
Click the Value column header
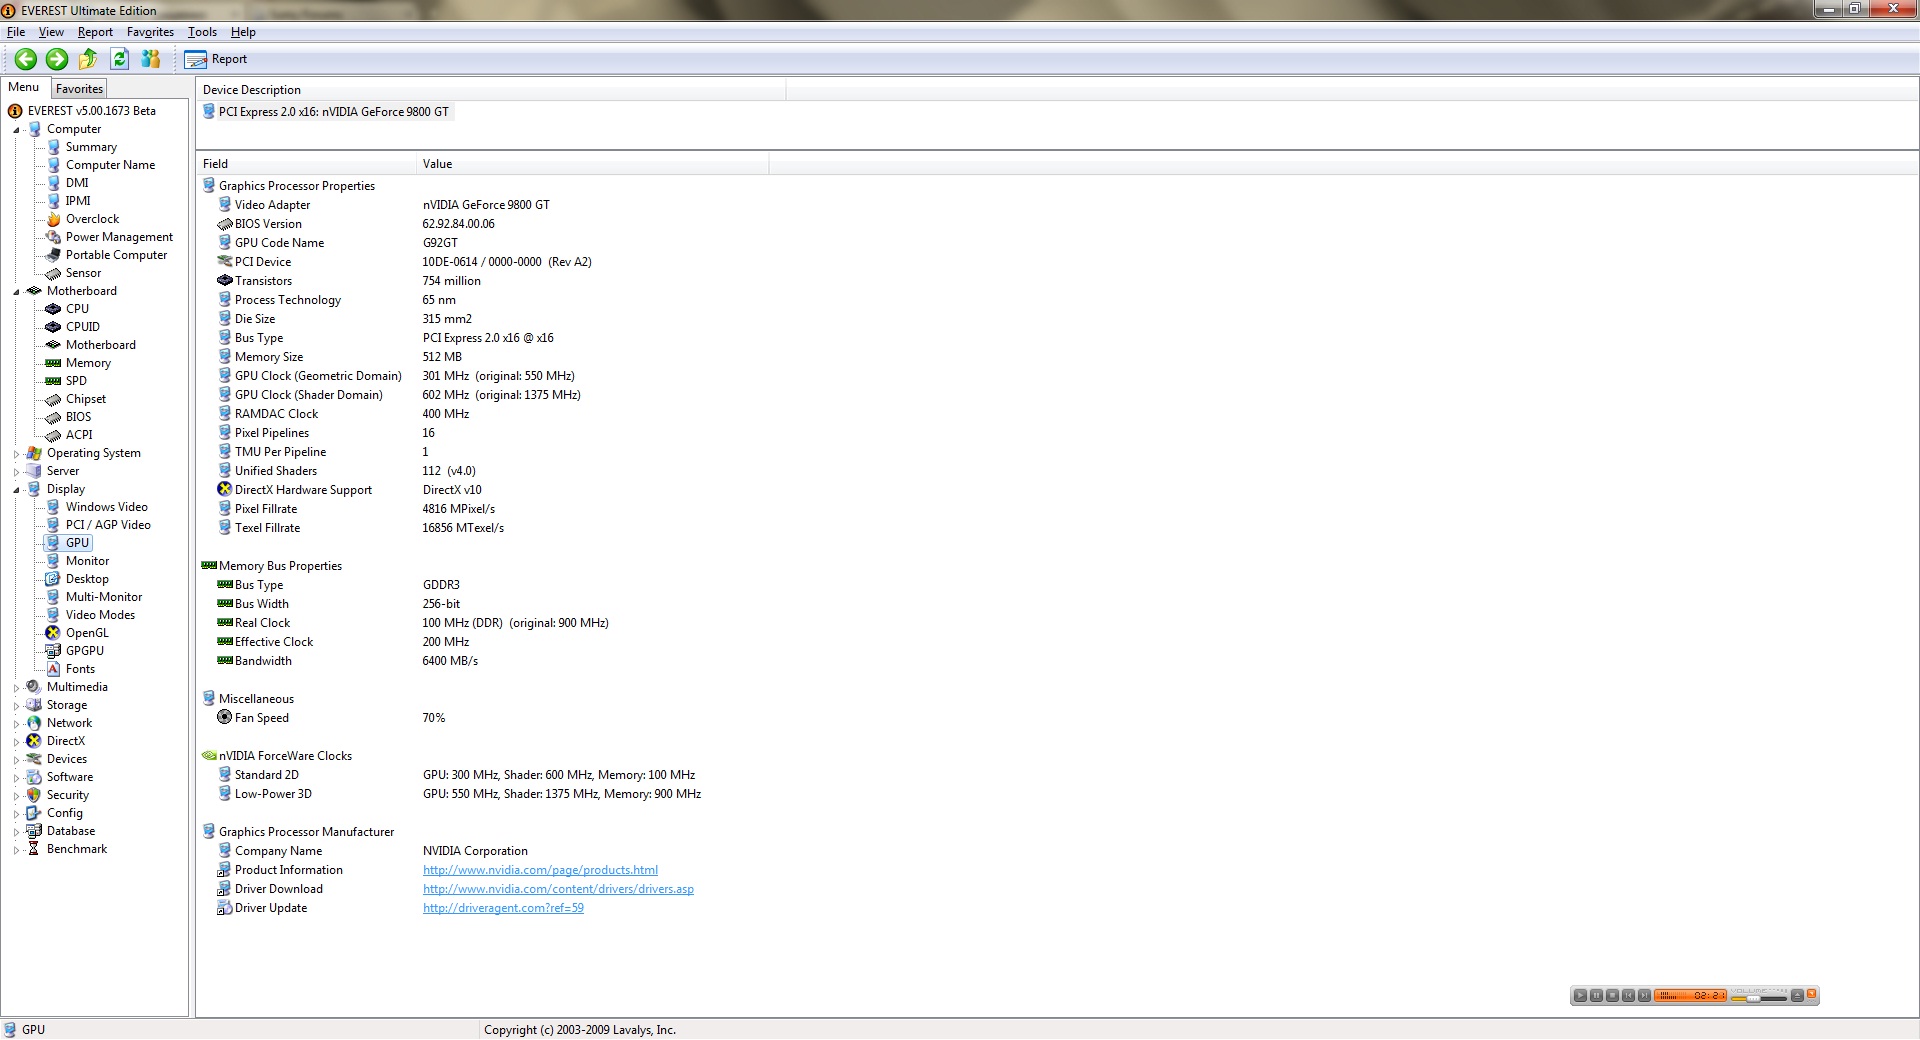tap(437, 164)
